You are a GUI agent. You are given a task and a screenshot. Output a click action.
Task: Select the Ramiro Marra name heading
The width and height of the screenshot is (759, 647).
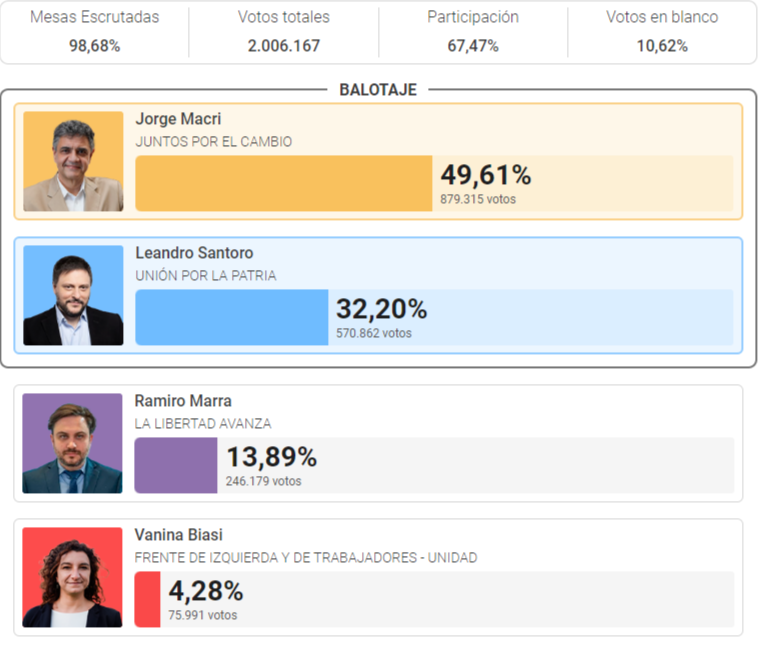point(183,401)
